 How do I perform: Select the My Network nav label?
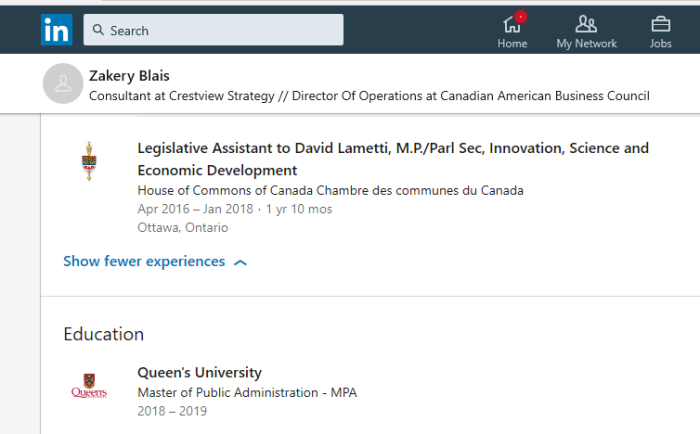[x=587, y=44]
